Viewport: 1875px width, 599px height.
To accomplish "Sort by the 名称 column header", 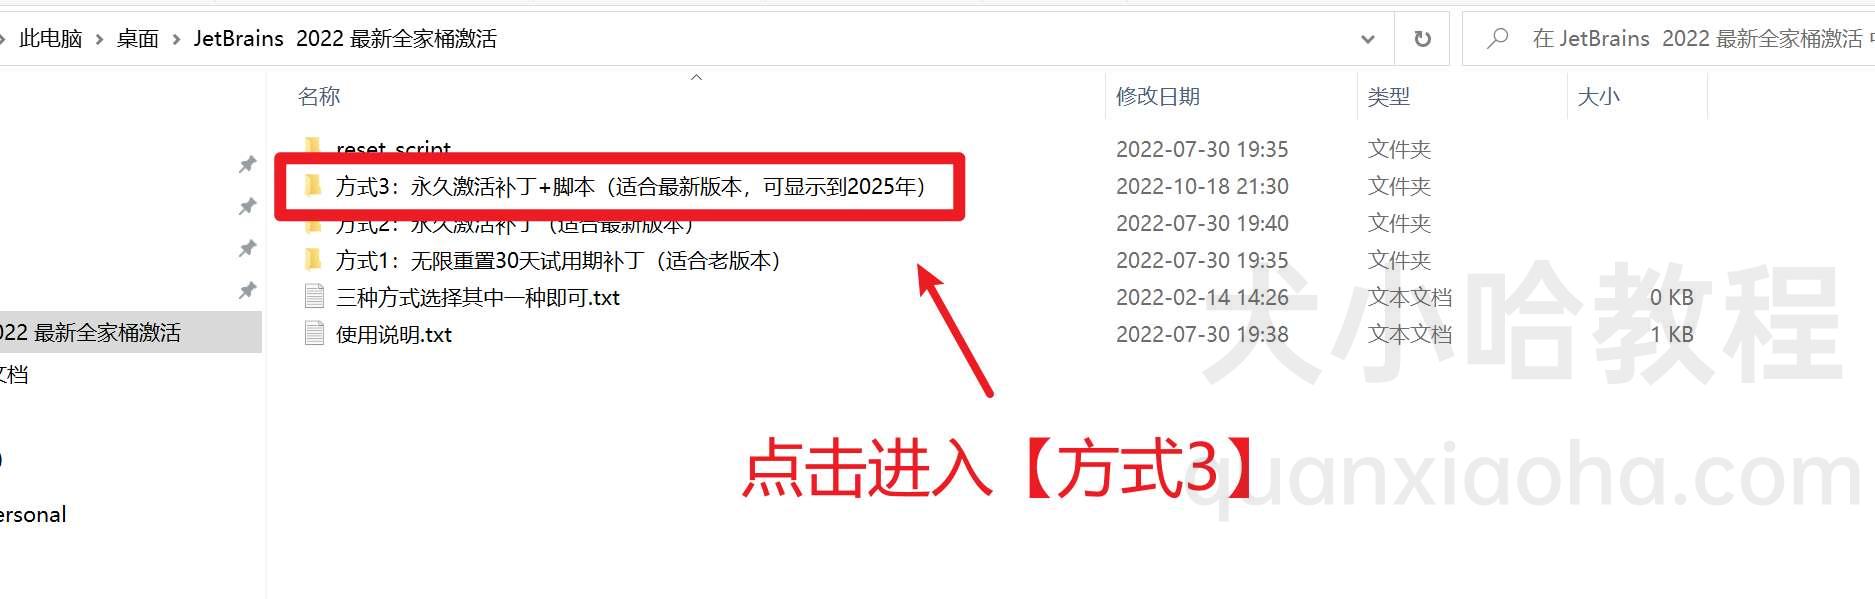I will (319, 96).
